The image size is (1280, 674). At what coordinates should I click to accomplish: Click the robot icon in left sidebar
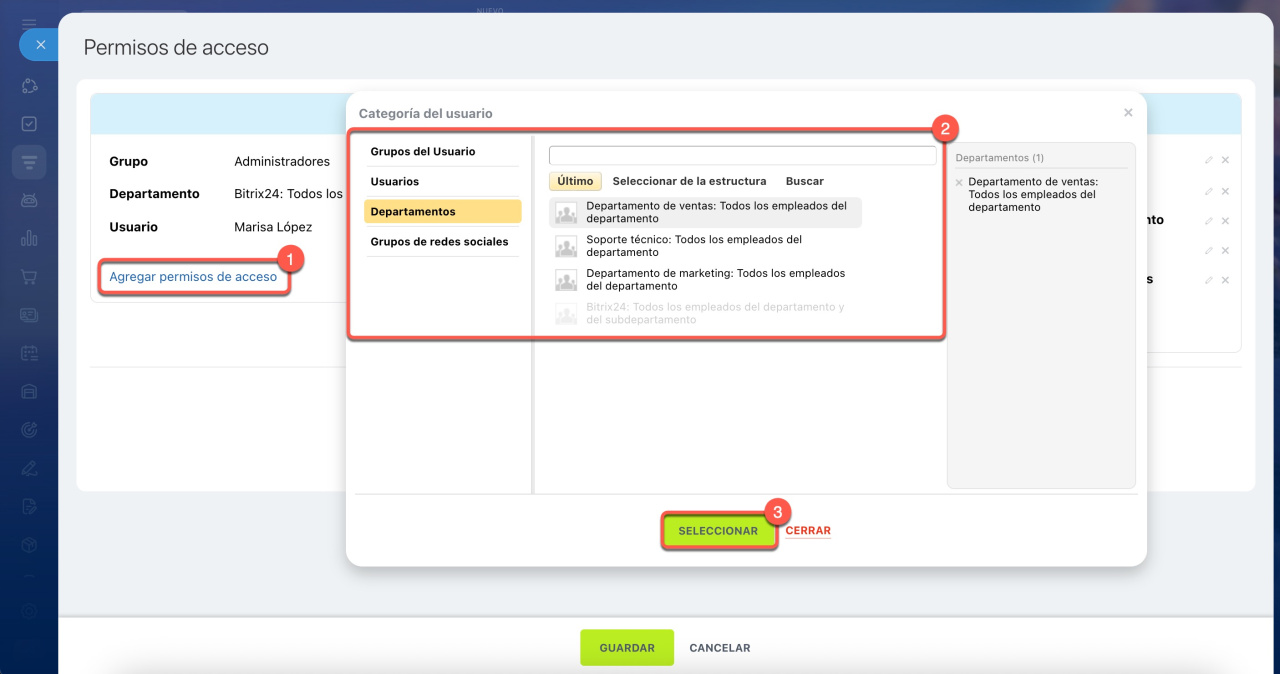[x=29, y=201]
